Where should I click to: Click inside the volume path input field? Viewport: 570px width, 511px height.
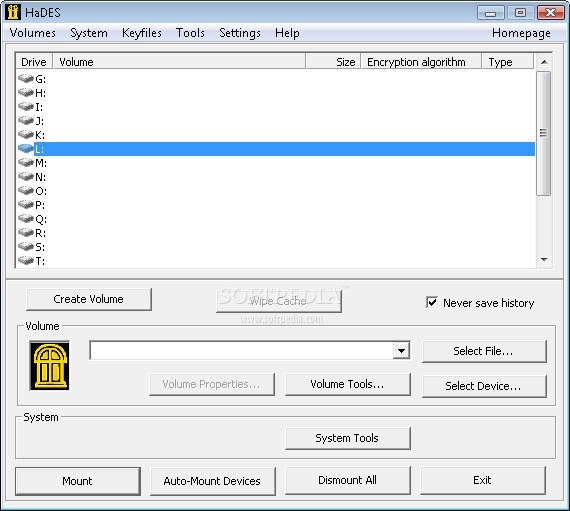point(241,351)
